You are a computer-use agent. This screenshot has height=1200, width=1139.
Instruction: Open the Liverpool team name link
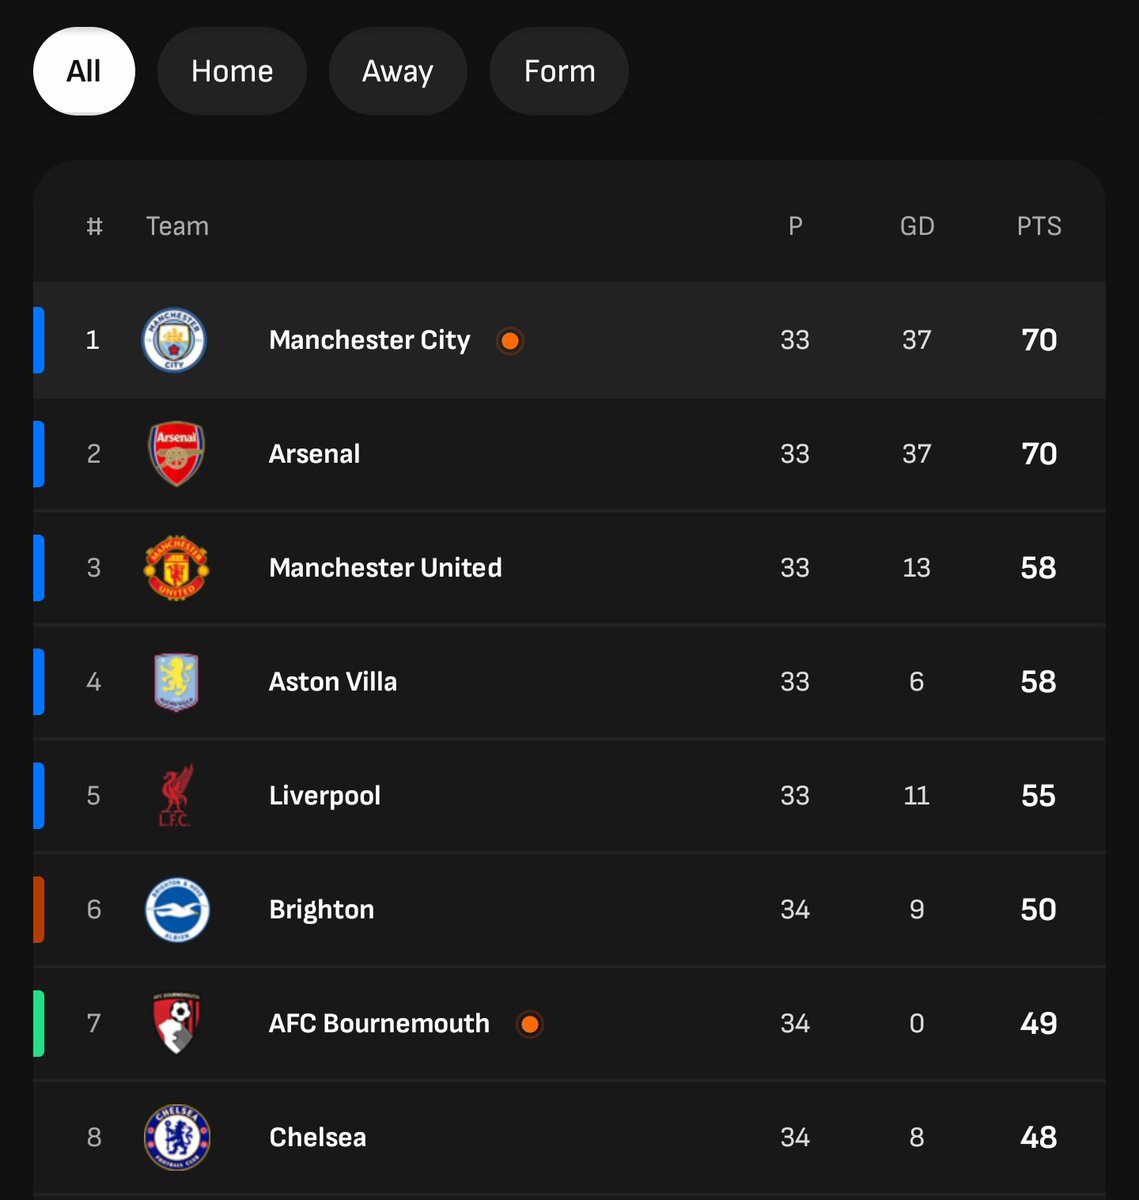(325, 796)
